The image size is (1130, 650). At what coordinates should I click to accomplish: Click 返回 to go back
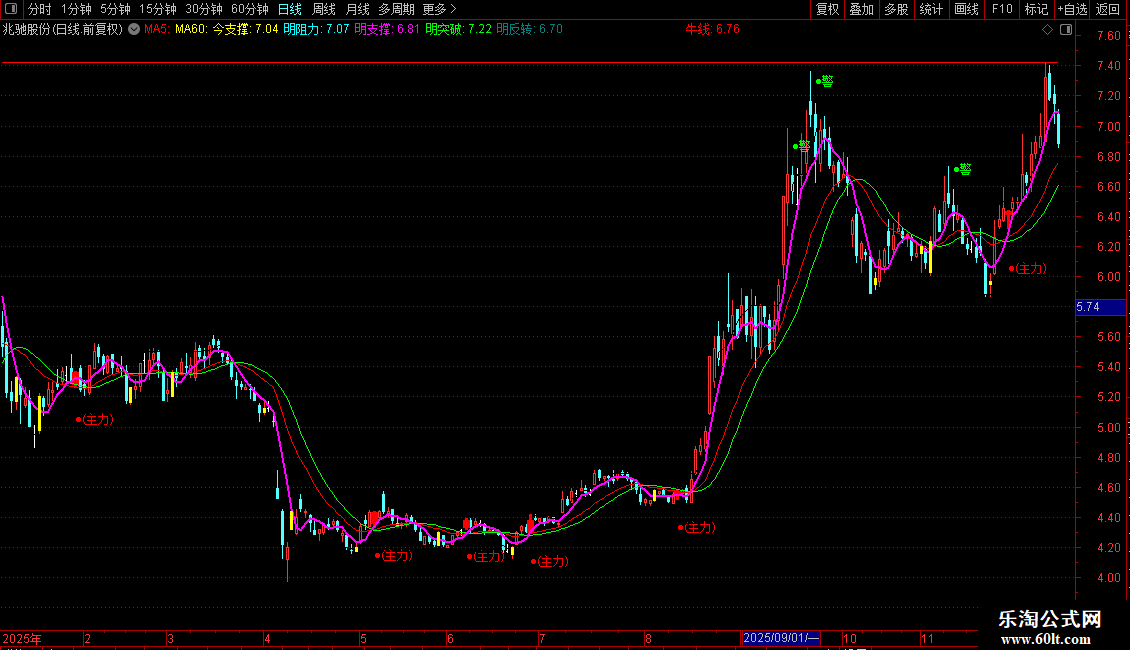click(x=1108, y=9)
